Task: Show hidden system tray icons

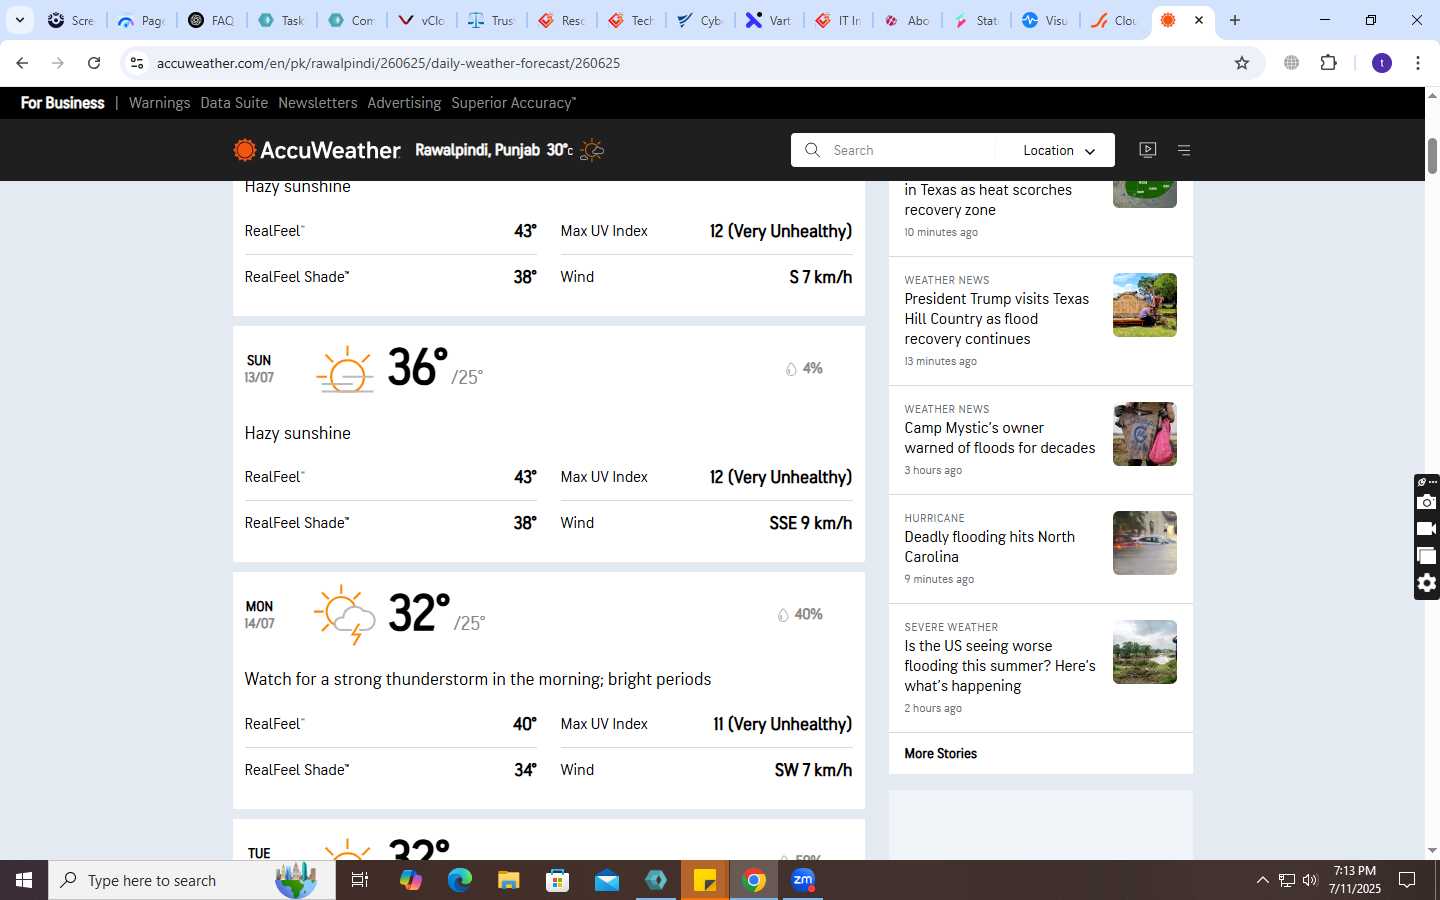Action: 1262,880
